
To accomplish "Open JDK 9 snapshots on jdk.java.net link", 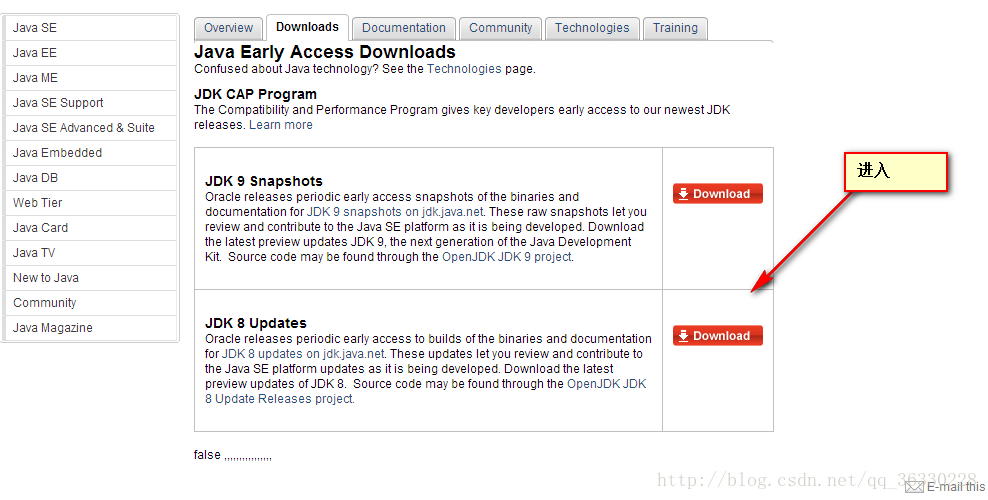I will pos(395,212).
